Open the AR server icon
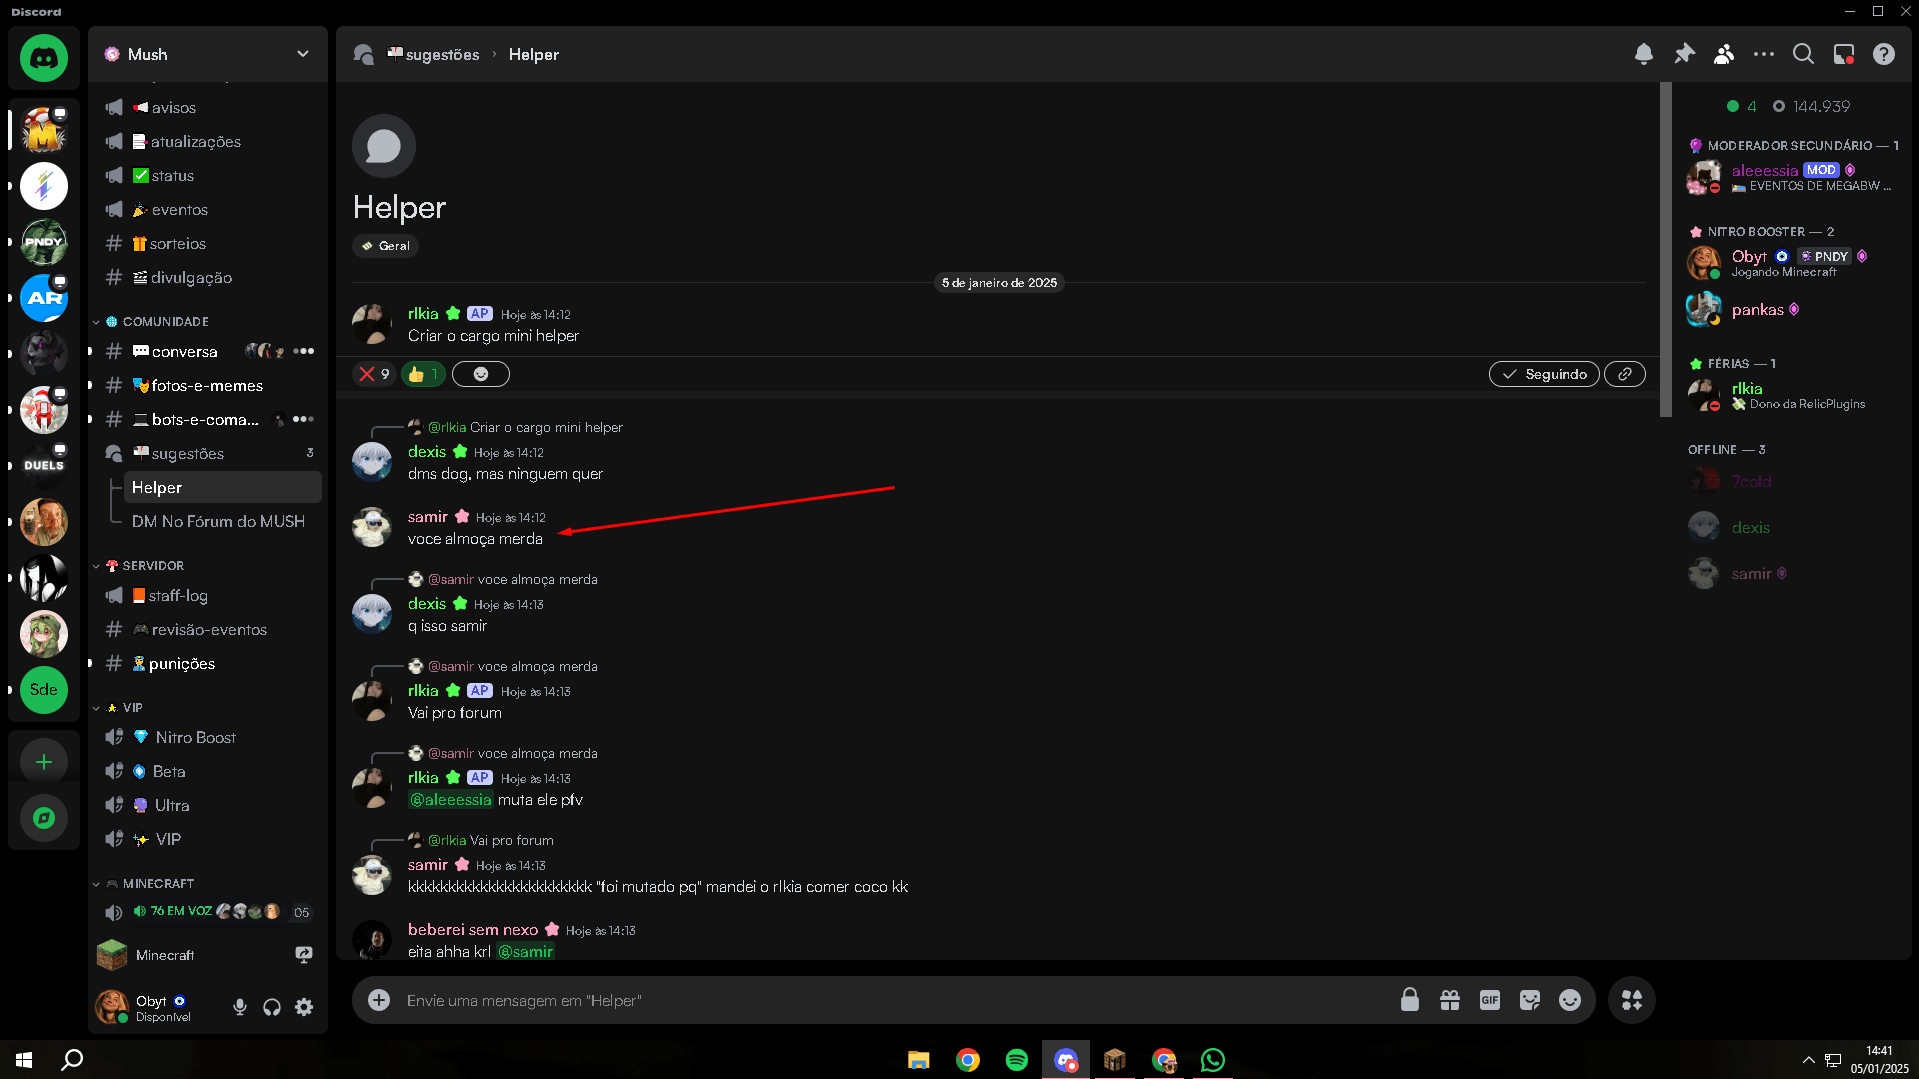This screenshot has width=1919, height=1079. pos(44,298)
